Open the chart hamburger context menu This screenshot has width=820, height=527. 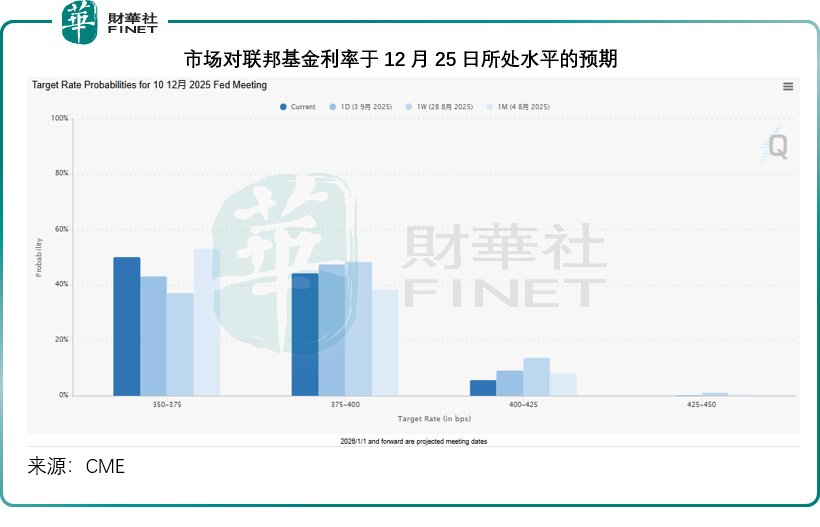[788, 87]
